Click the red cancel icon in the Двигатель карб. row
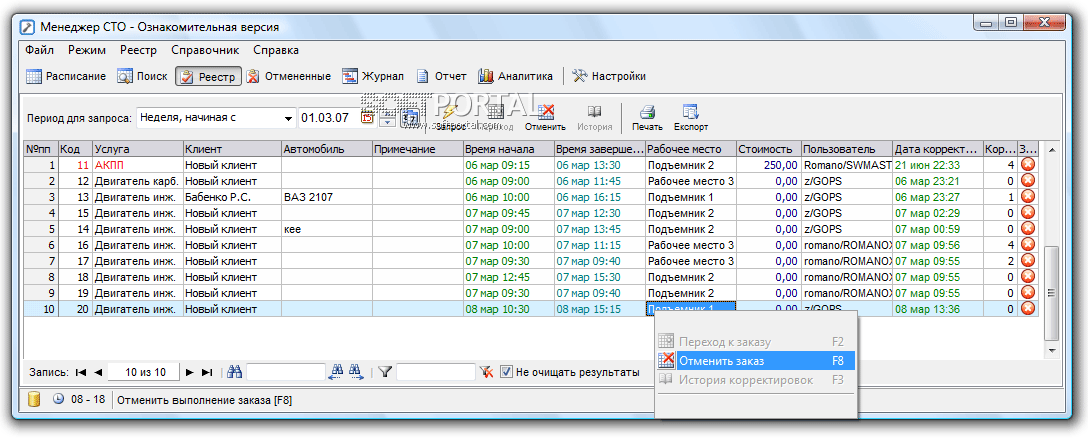Screen dimensions: 1088x441 pyautogui.click(x=1028, y=180)
